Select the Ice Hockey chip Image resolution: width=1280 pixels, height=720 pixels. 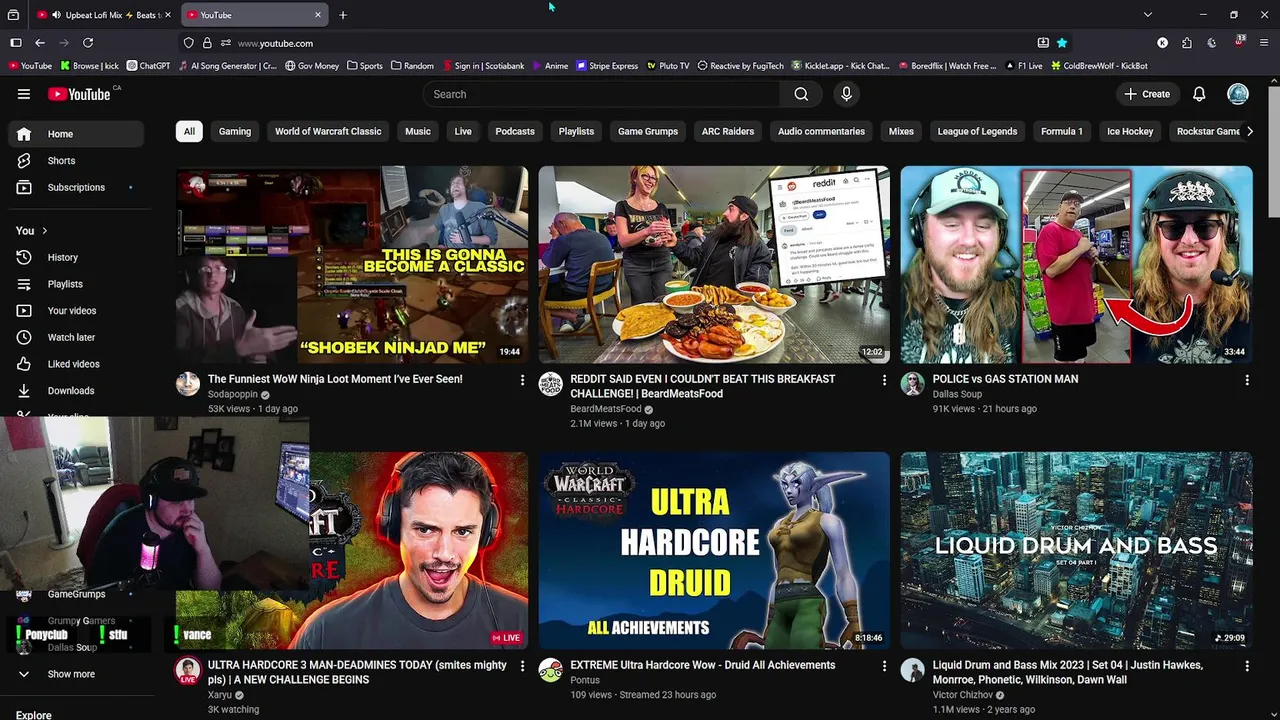coord(1130,131)
